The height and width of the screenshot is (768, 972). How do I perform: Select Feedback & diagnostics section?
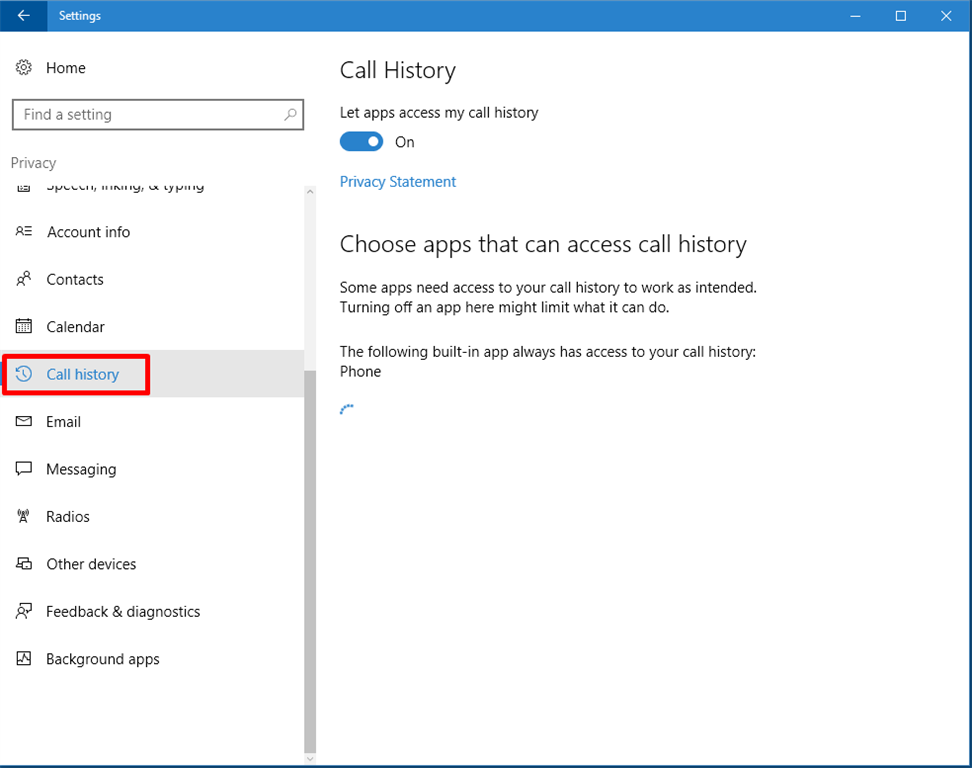pos(123,612)
